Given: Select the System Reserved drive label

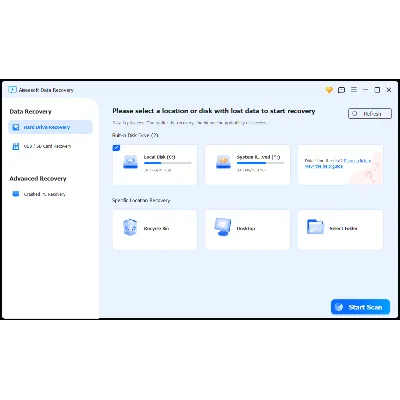Looking at the screenshot, I should [x=258, y=157].
